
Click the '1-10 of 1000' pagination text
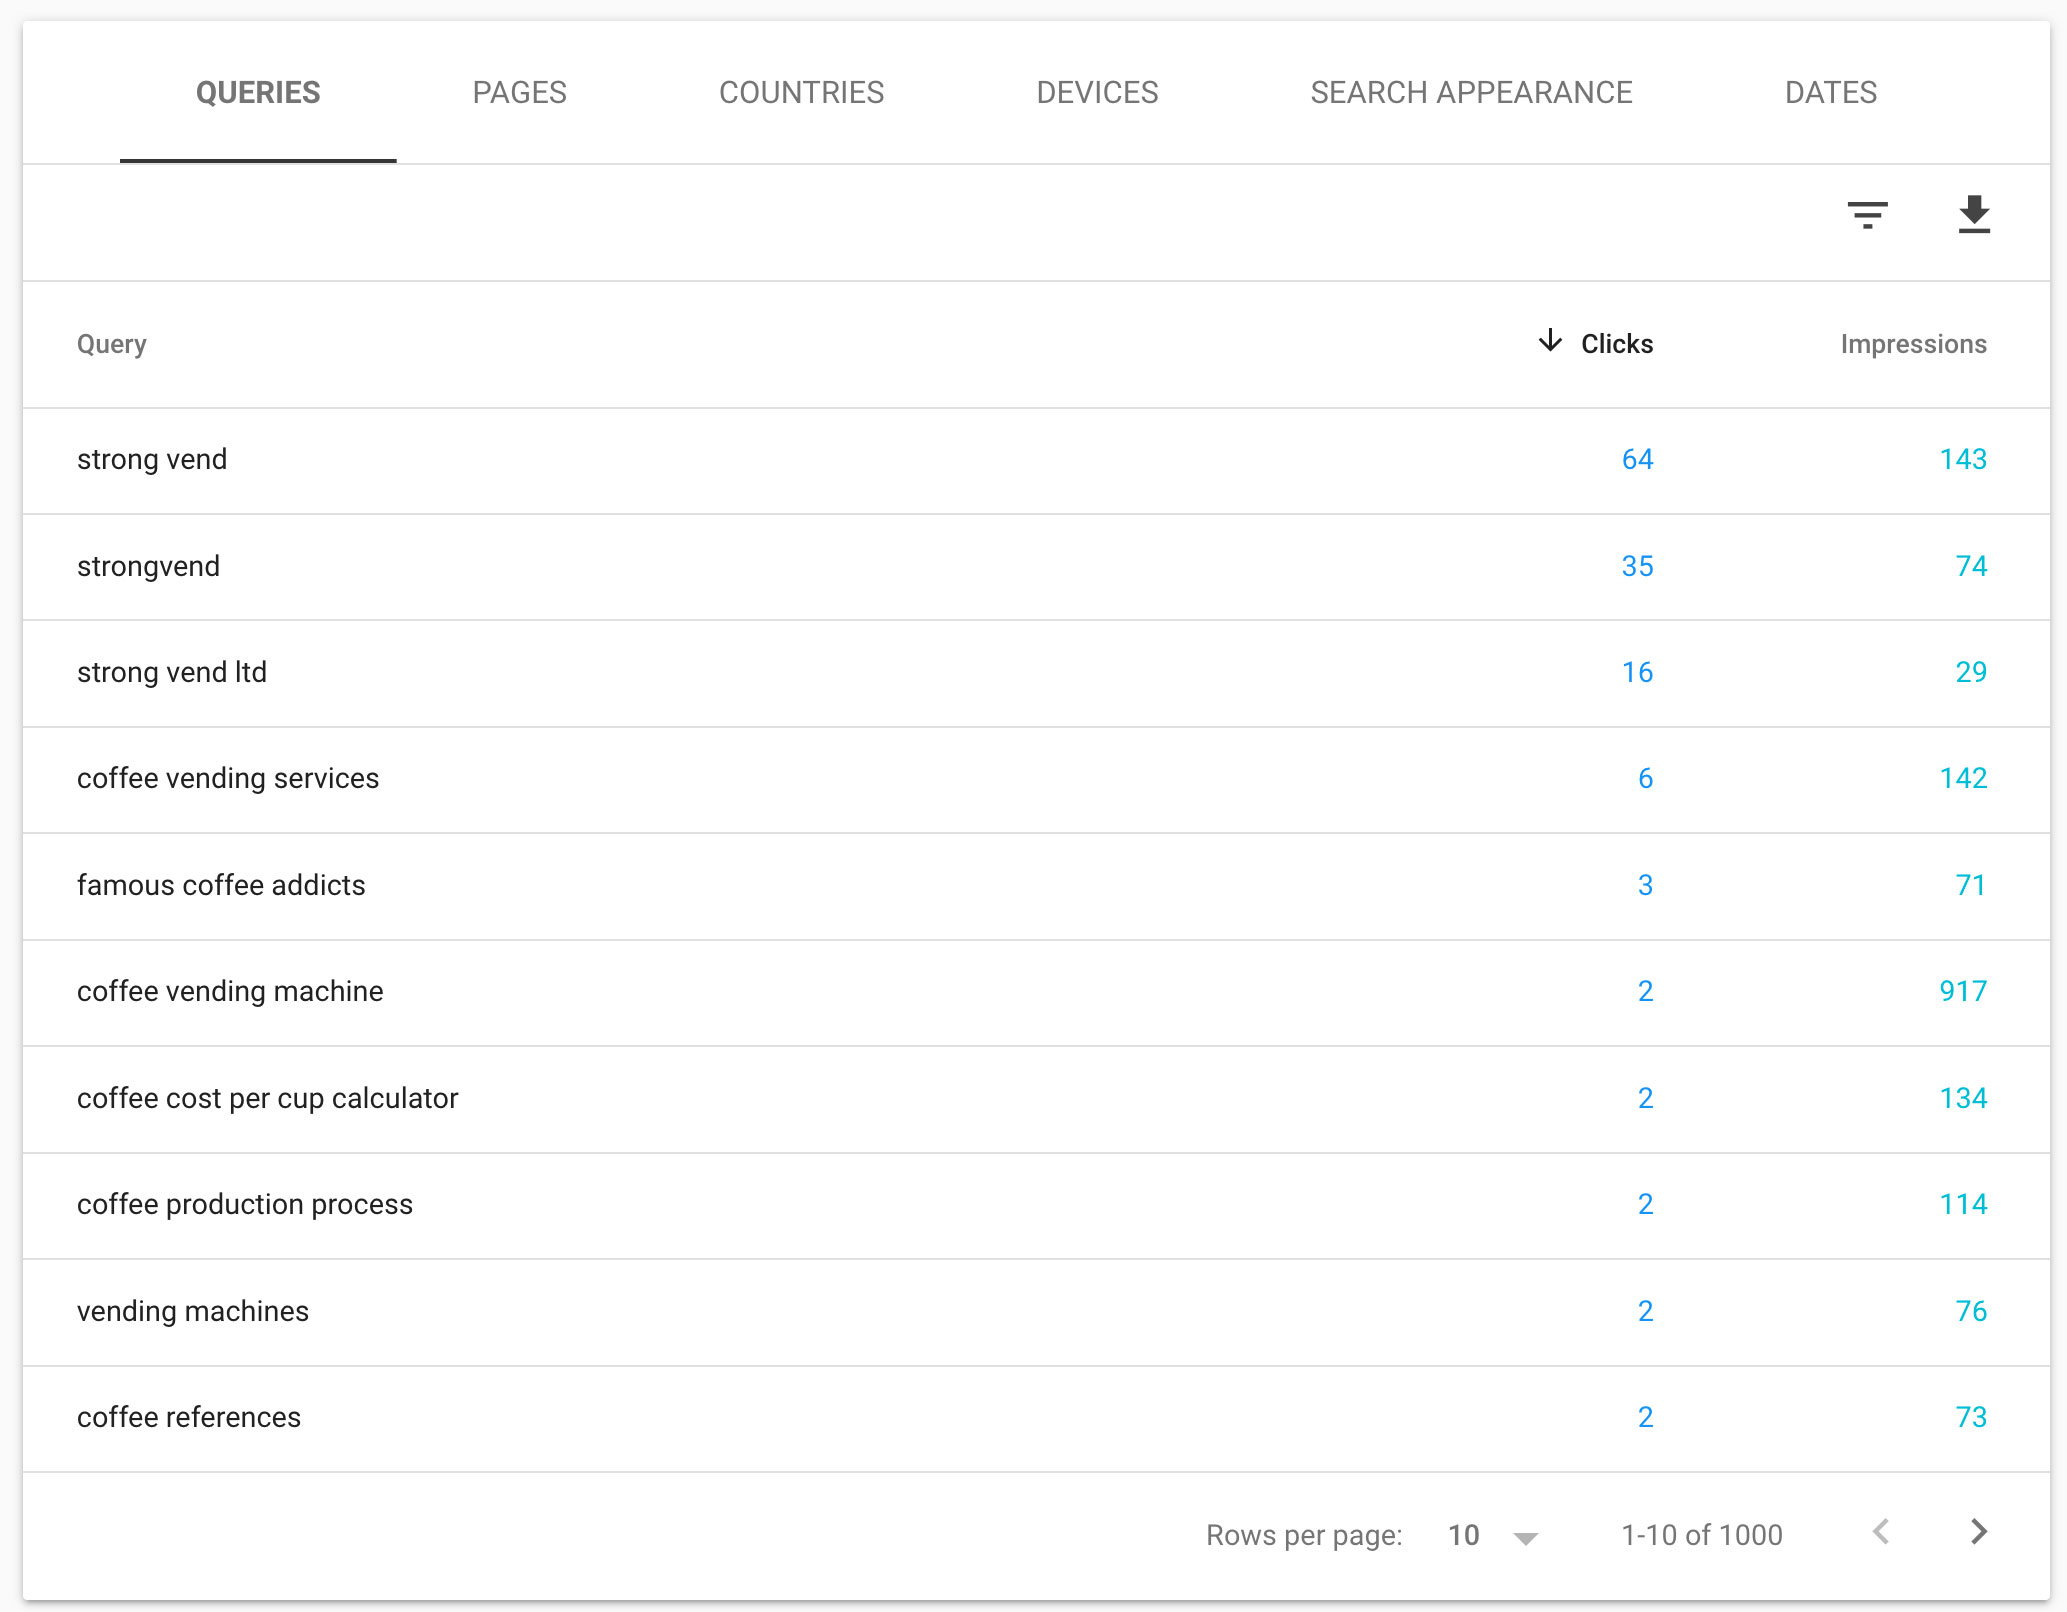(x=1701, y=1535)
